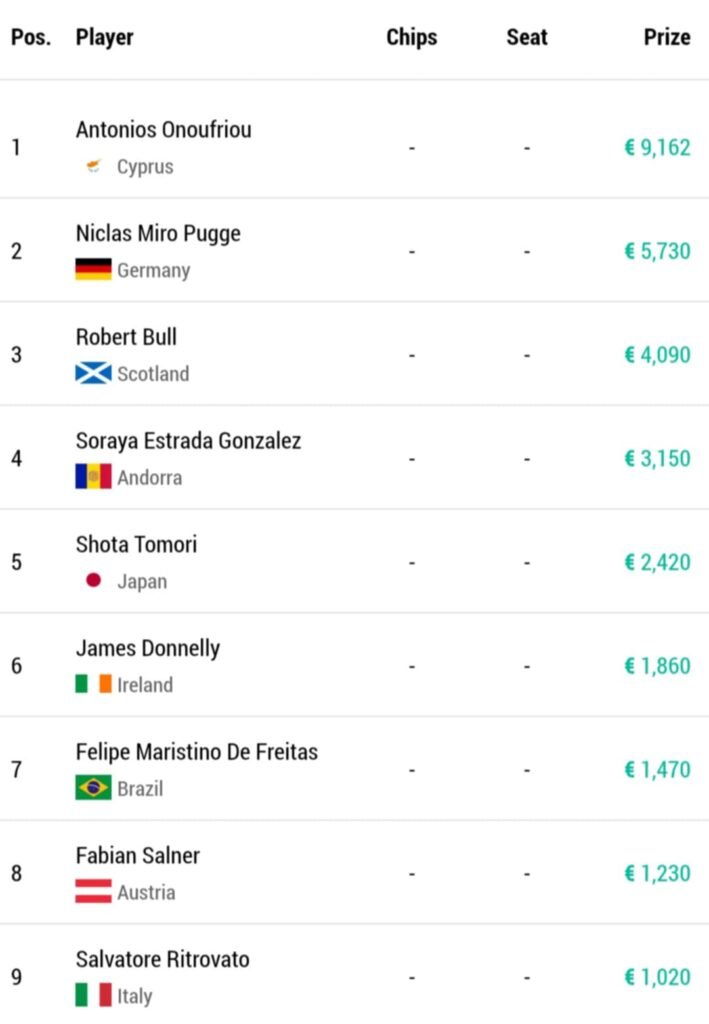Select player name Soraya Estrada Gonzalez

[188, 441]
